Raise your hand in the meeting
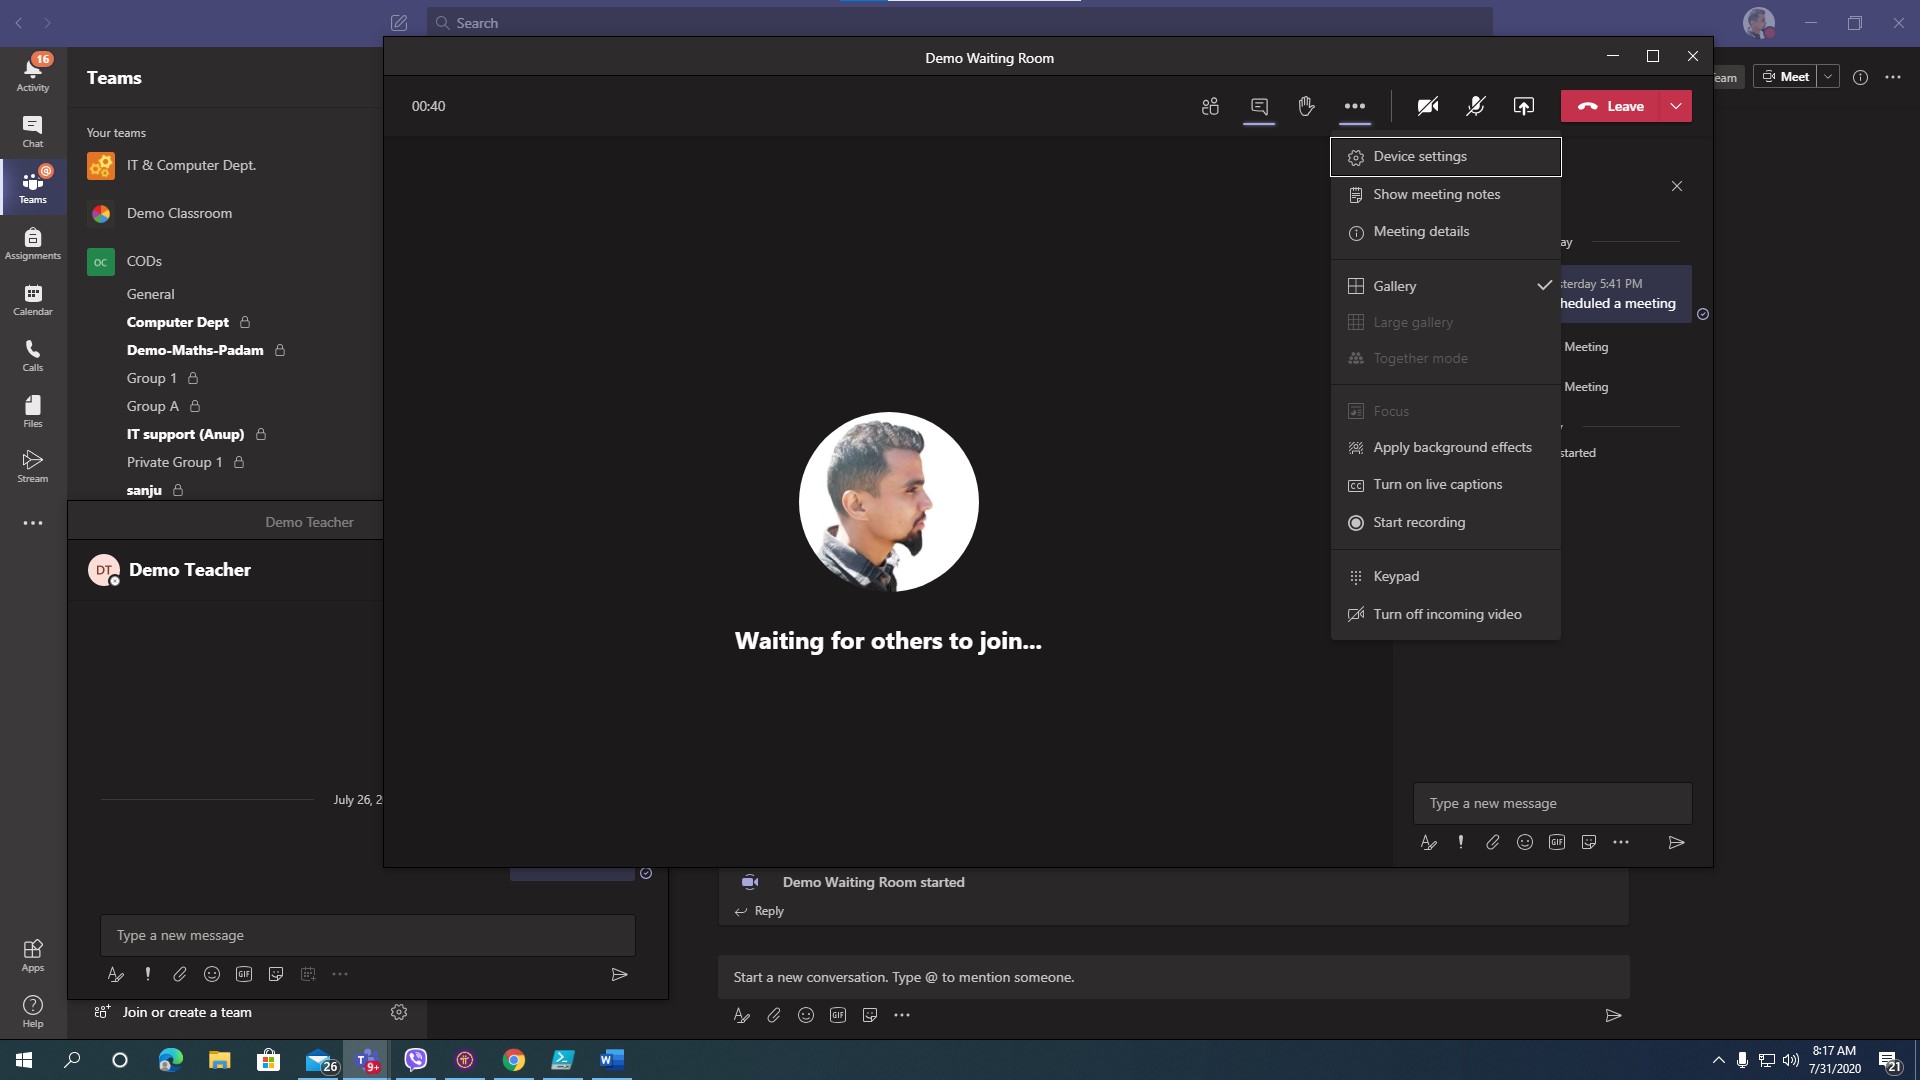The height and width of the screenshot is (1080, 1920). click(1307, 106)
